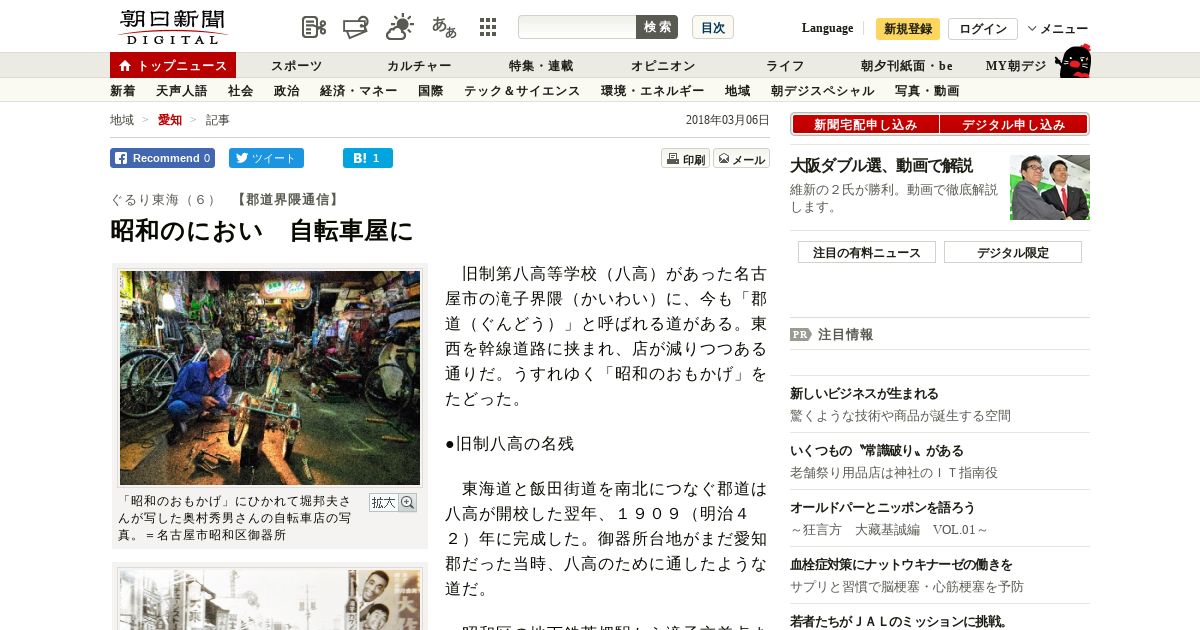Change font size with あぁ icon
Screen dimensions: 1200x630
coord(444,27)
